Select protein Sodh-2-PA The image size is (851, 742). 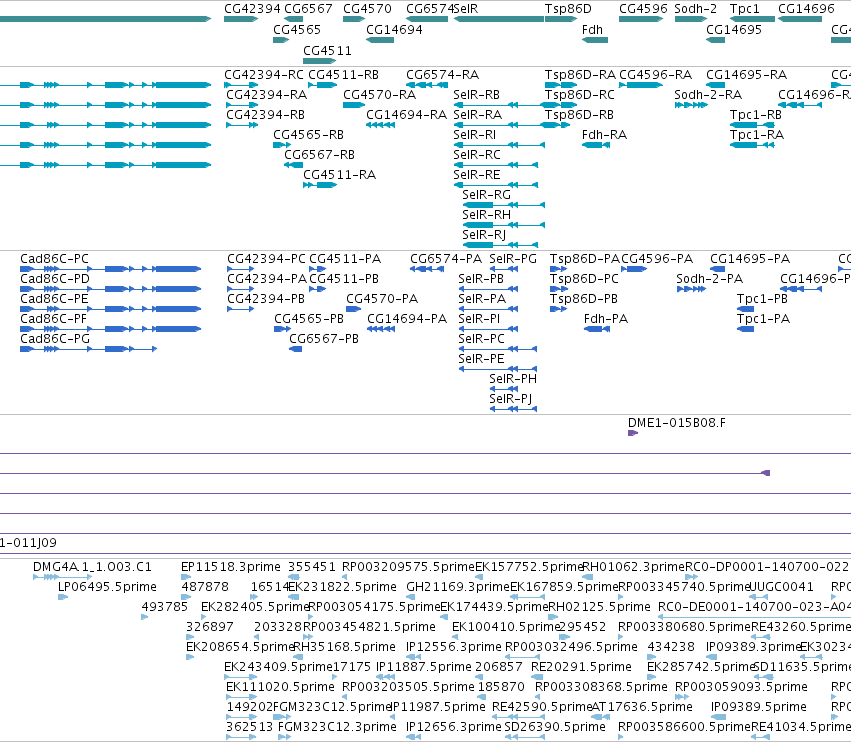[709, 279]
